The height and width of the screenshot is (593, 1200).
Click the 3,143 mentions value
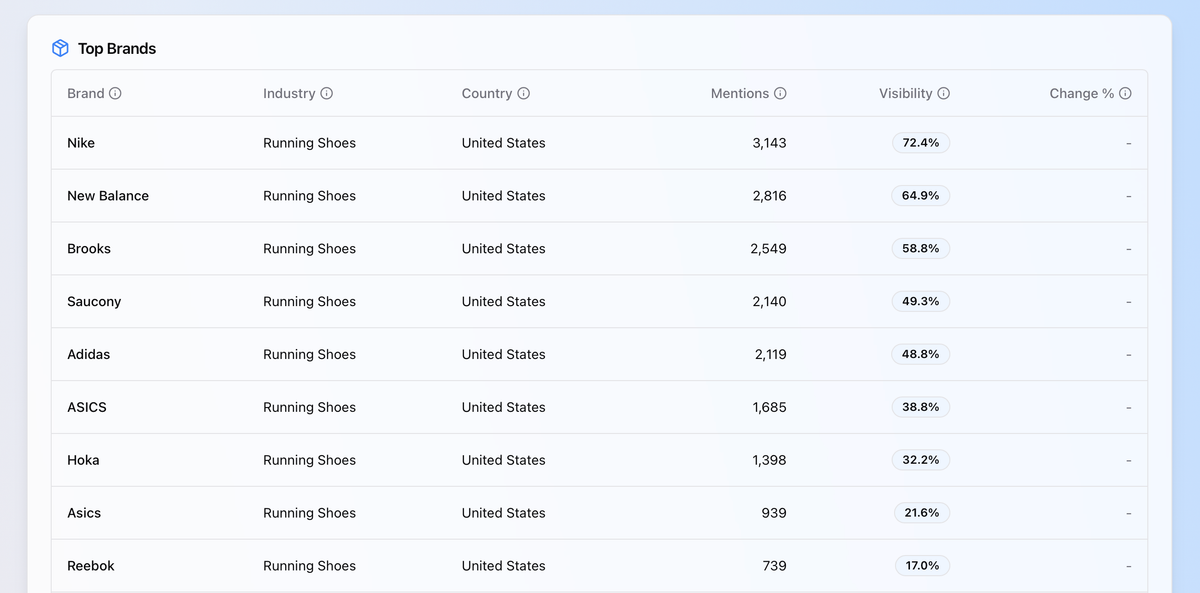pos(769,143)
